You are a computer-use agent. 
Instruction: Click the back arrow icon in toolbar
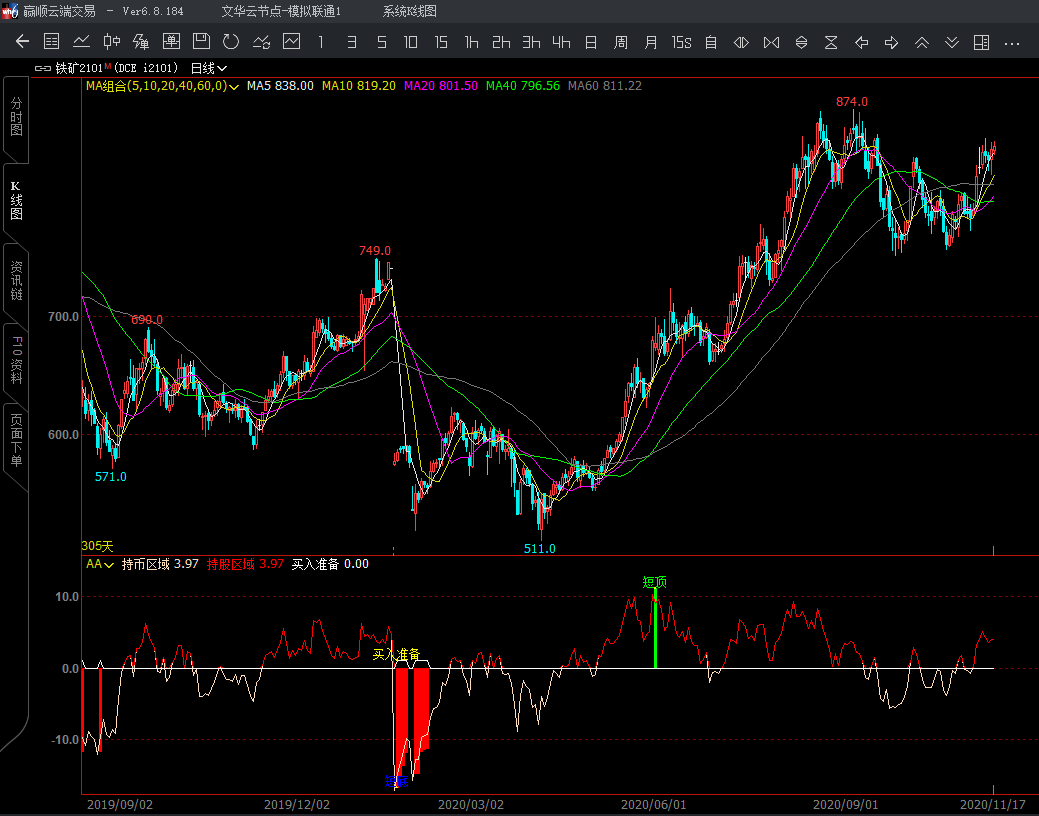pos(22,42)
